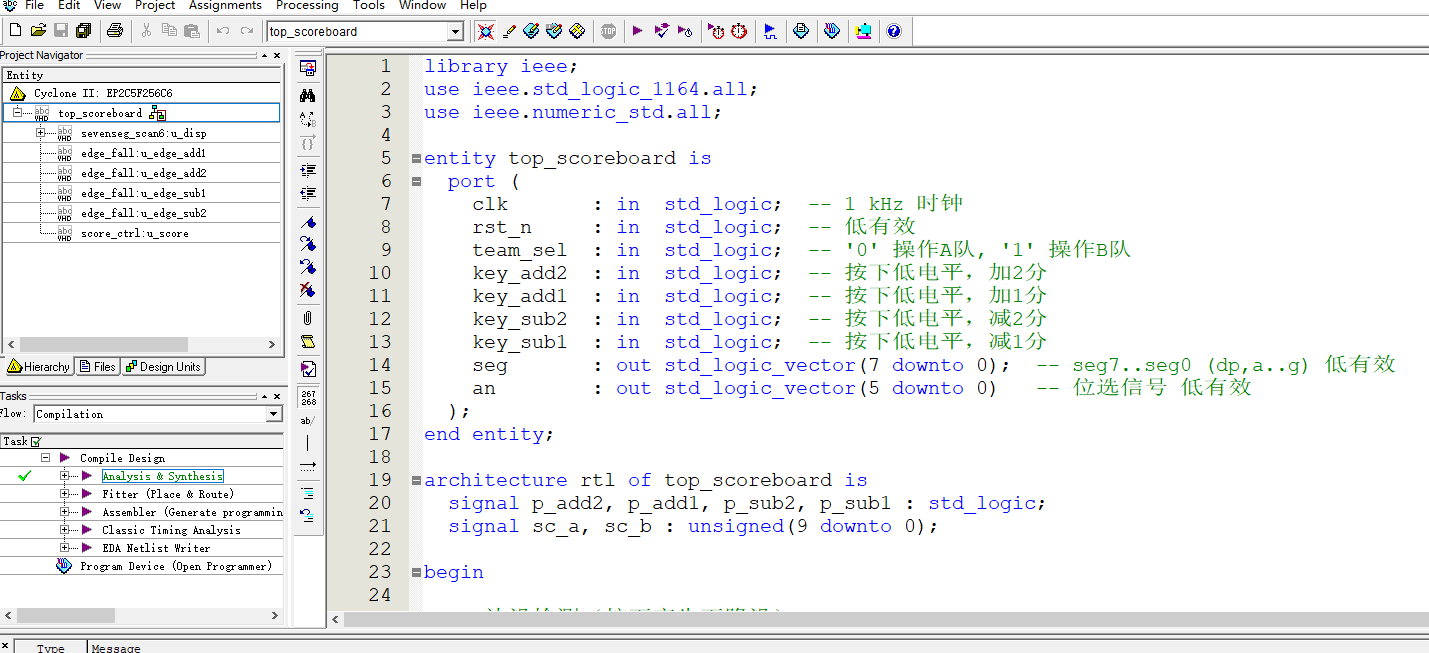Click the paperclip Insert File icon
This screenshot has height=653, width=1429.
point(308,318)
